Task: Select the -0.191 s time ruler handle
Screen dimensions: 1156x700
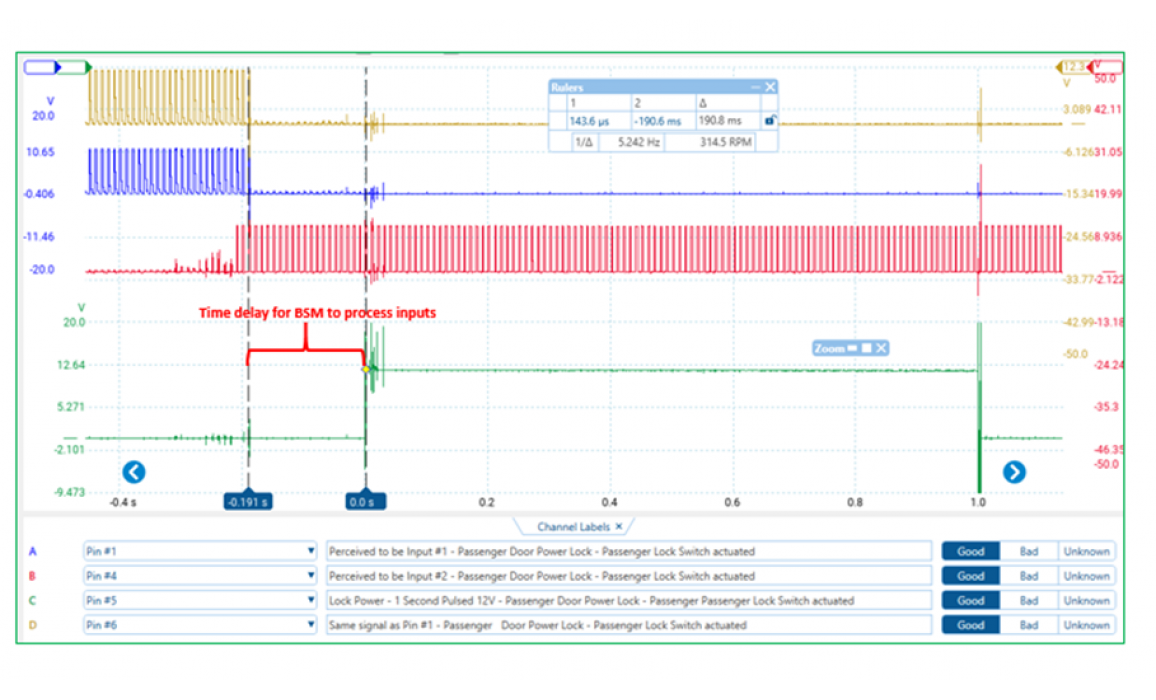Action: [x=247, y=502]
